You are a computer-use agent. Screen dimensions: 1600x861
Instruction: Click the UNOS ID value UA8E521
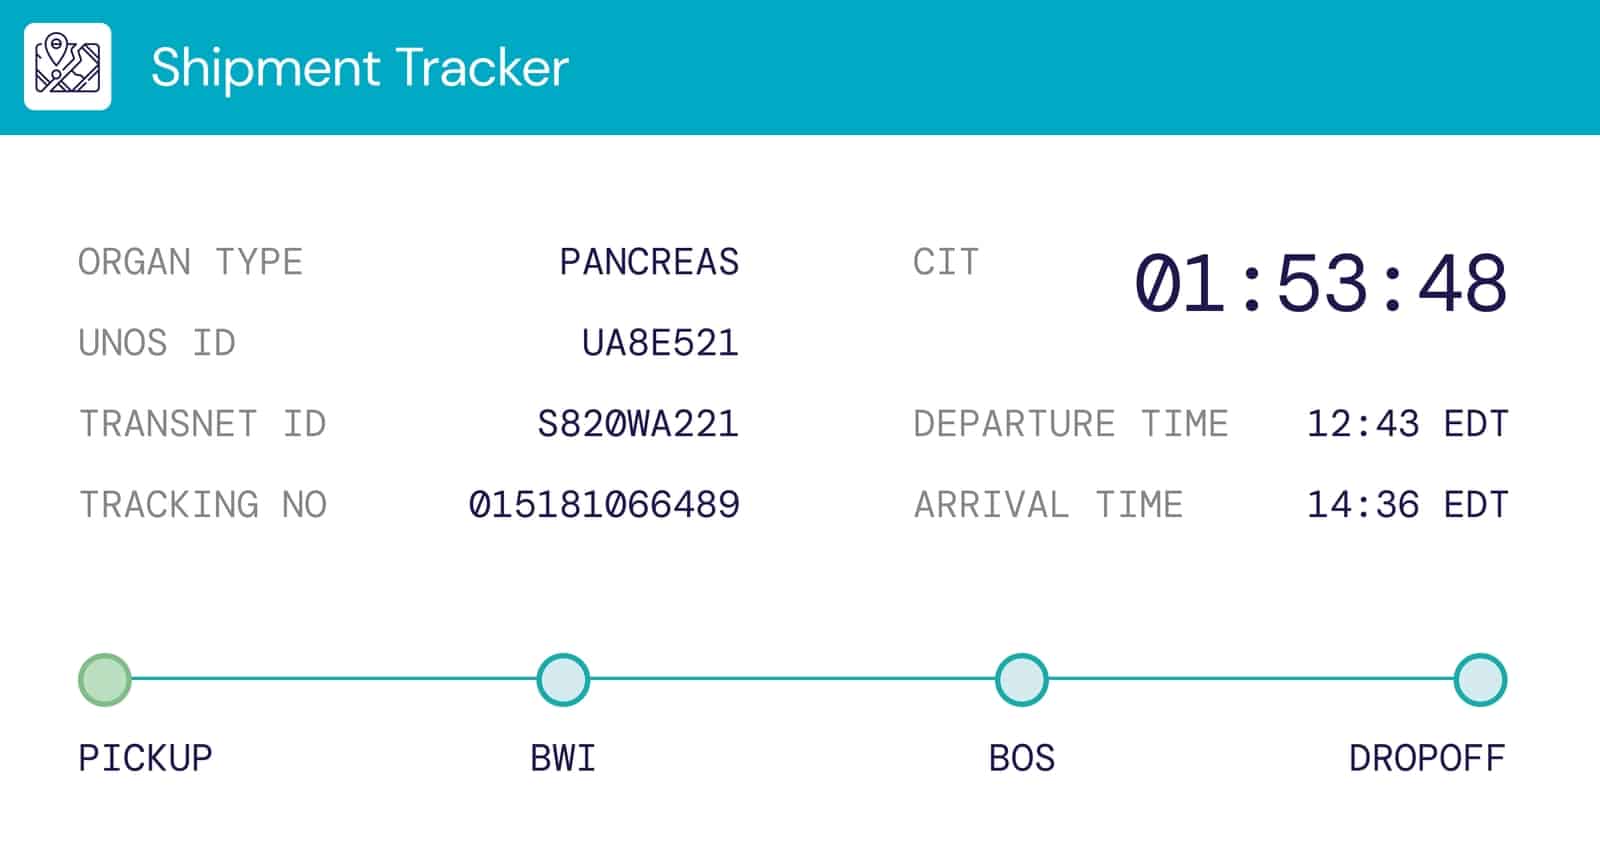point(660,343)
